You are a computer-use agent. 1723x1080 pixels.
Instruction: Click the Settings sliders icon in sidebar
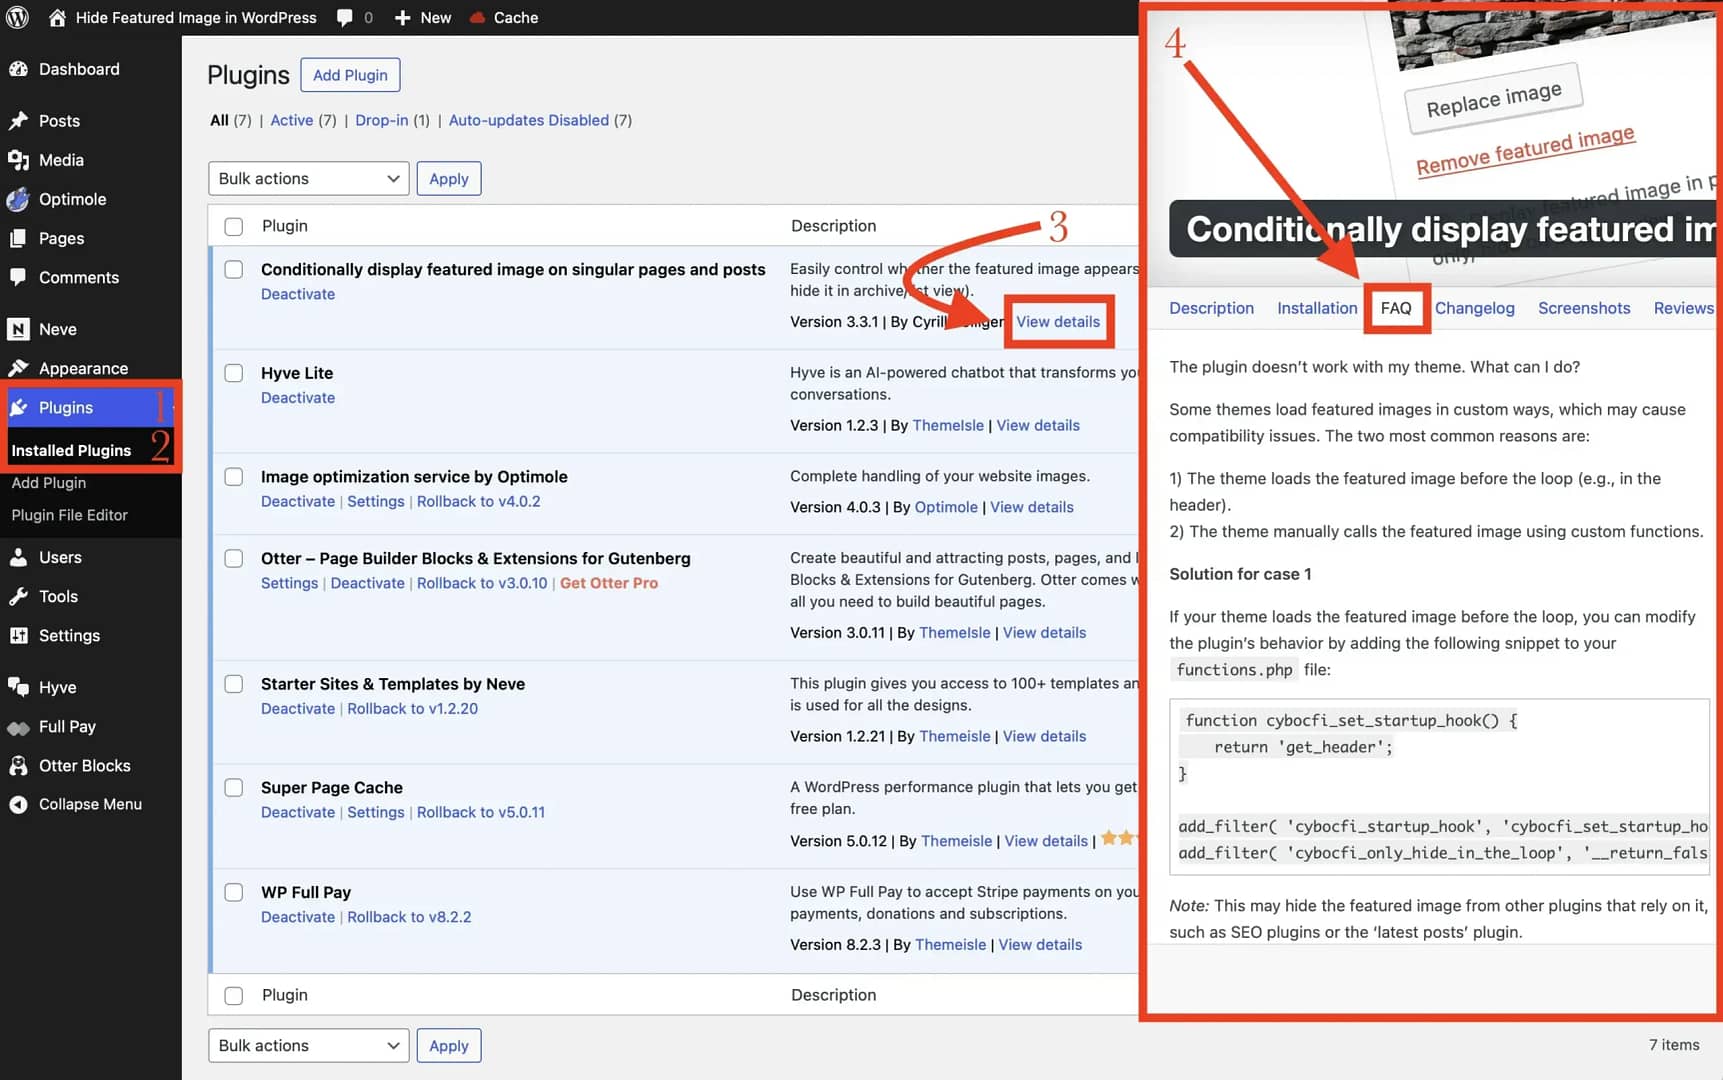point(18,635)
